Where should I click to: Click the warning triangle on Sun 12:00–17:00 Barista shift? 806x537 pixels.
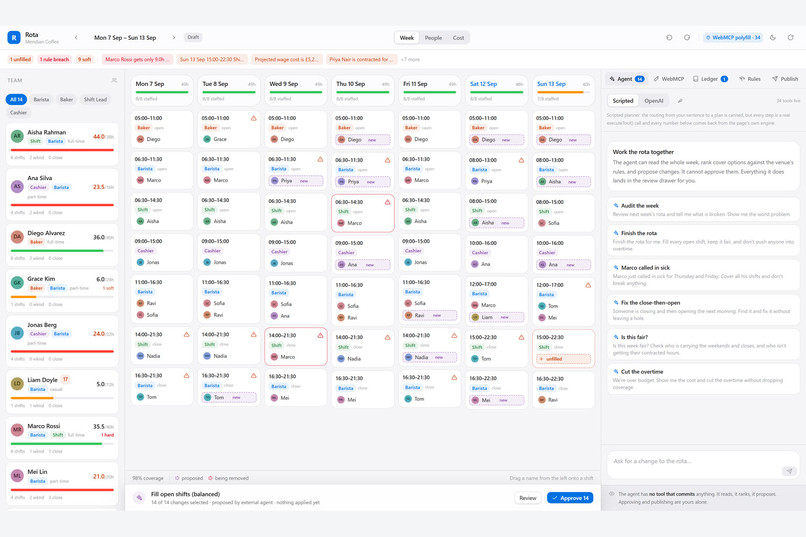pos(588,285)
